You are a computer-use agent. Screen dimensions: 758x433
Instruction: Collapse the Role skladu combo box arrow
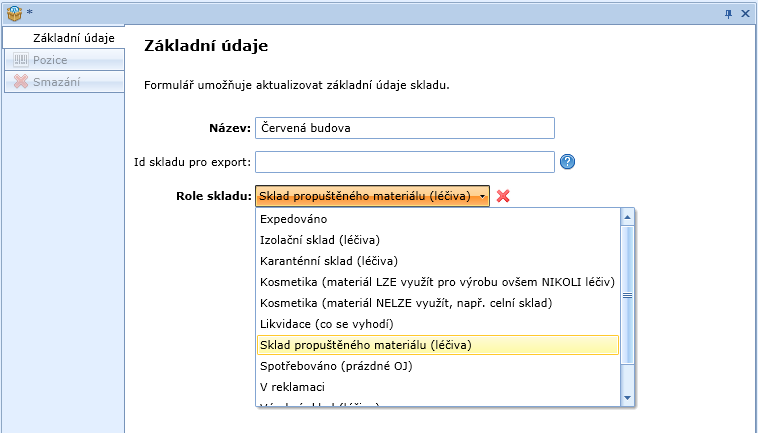coord(482,196)
